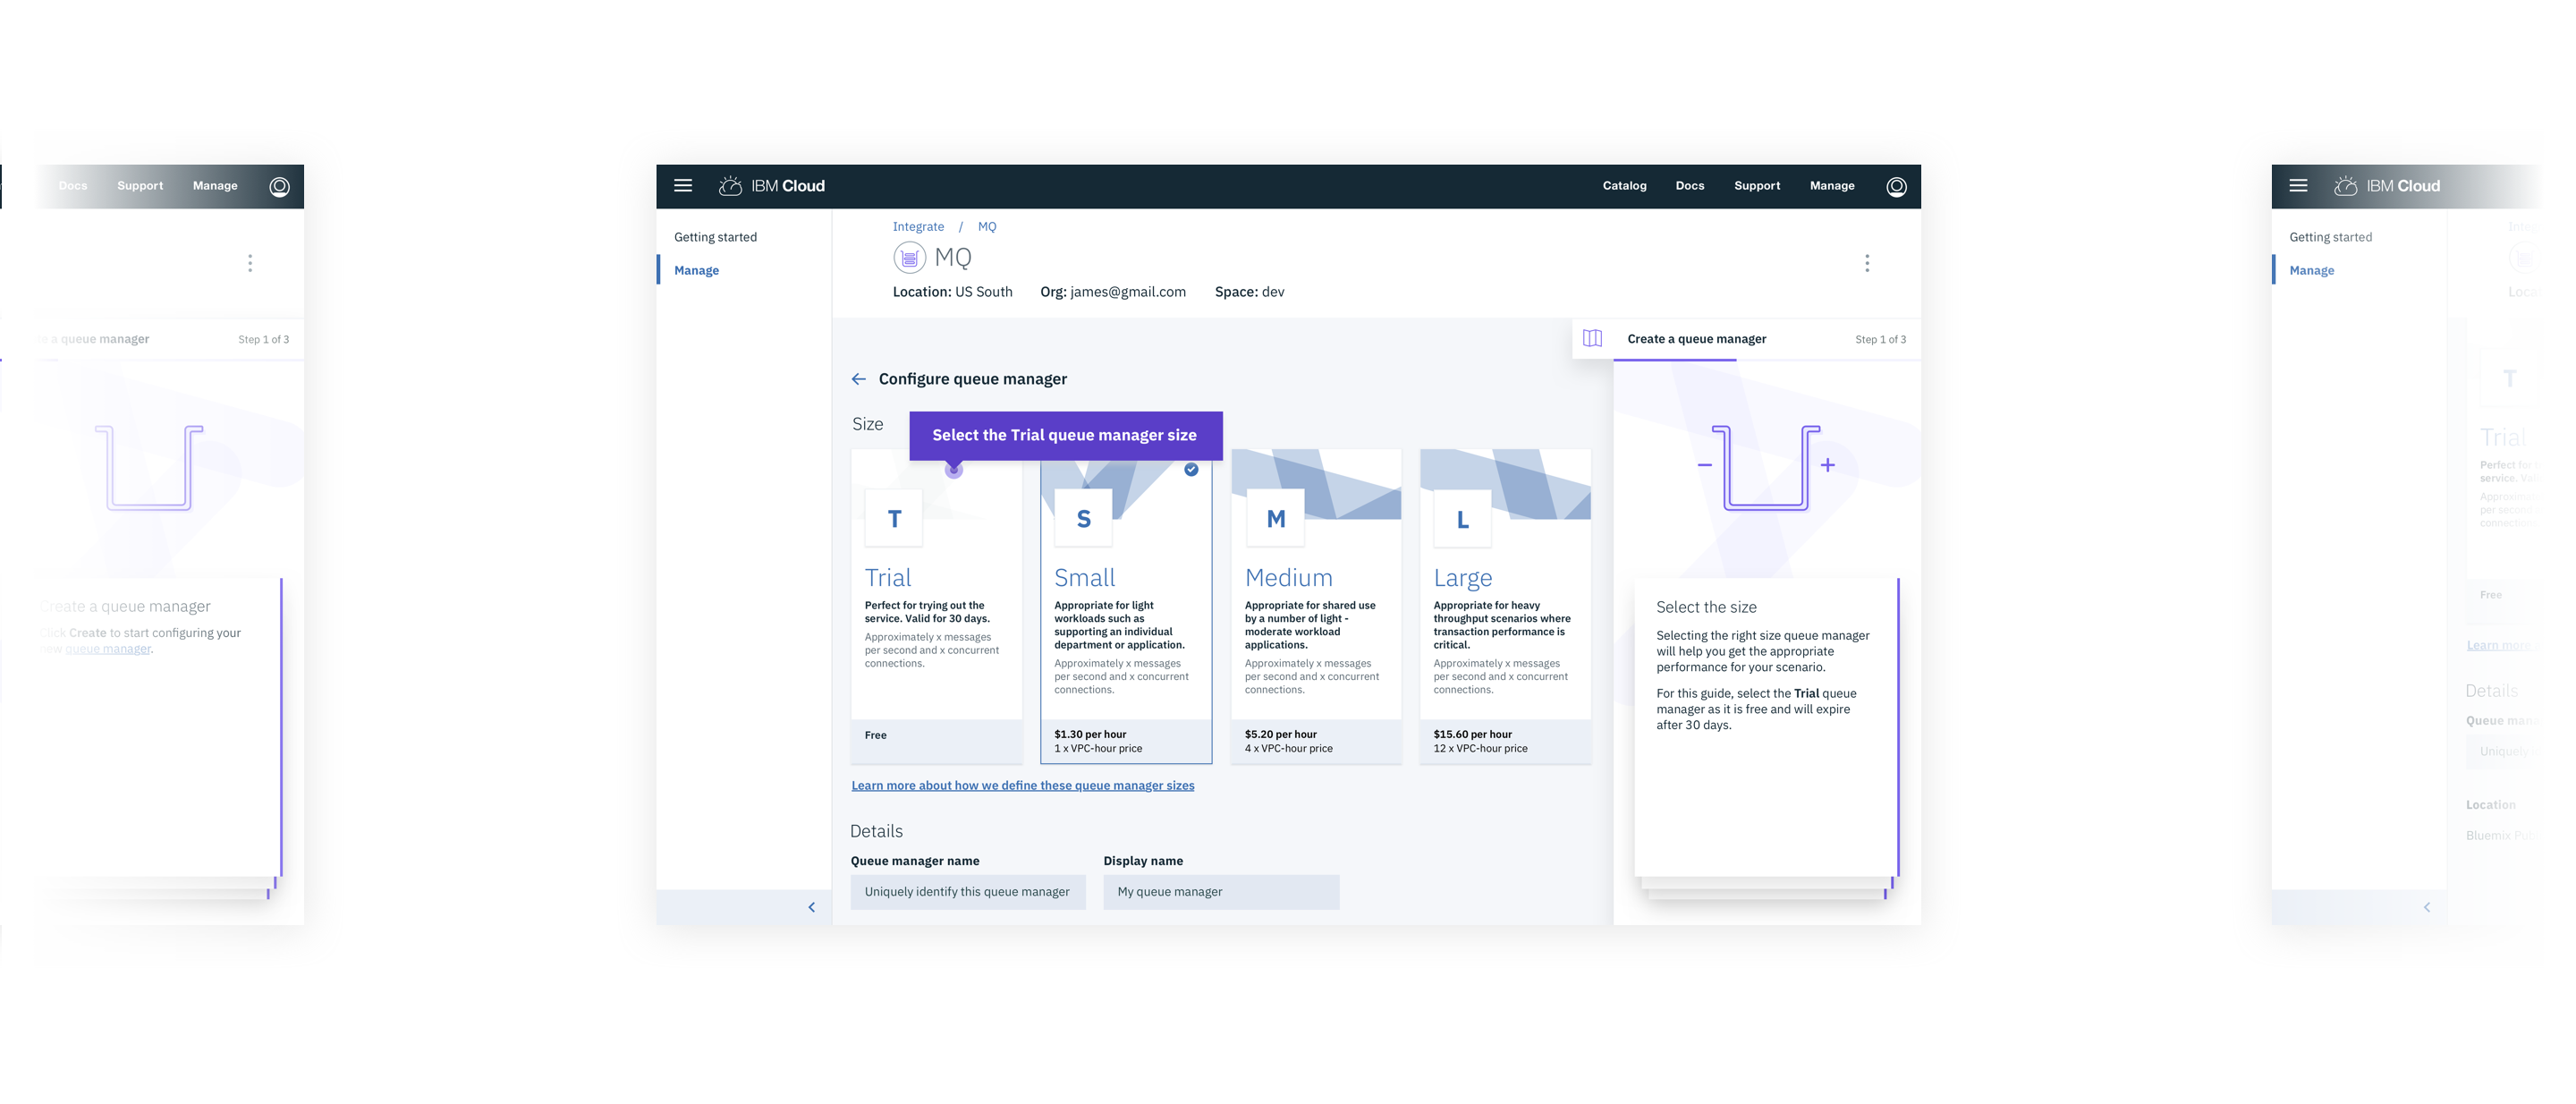Click the MQ service icon beside the title
This screenshot has width=2576, height=1104.
tap(909, 258)
